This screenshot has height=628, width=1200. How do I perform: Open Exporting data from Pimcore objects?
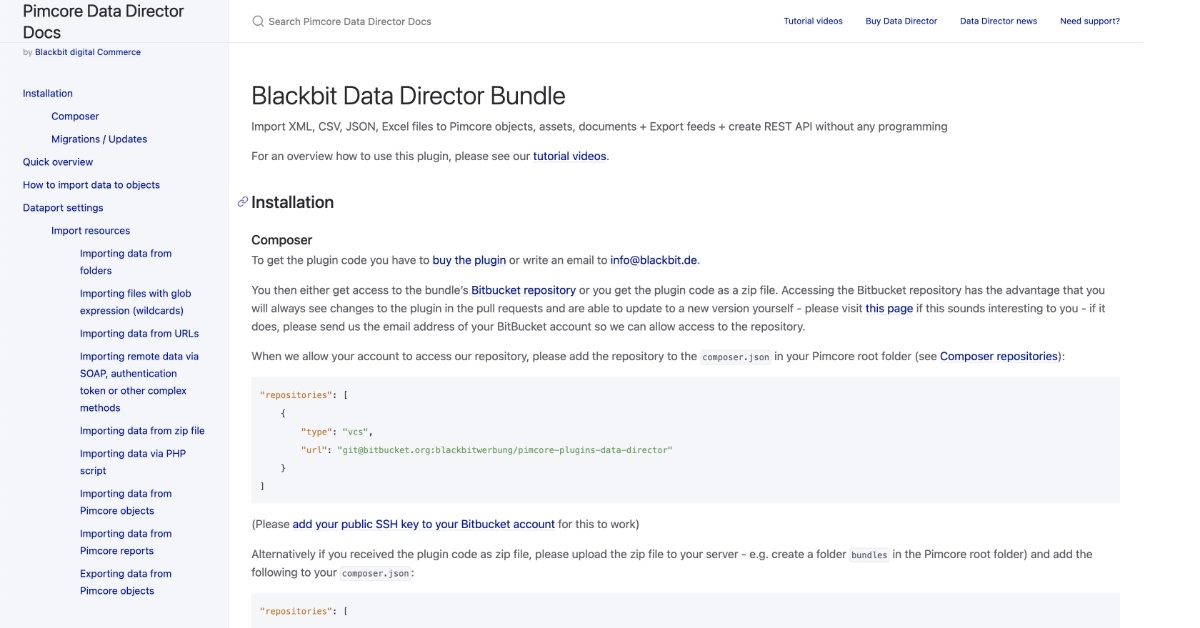click(124, 582)
